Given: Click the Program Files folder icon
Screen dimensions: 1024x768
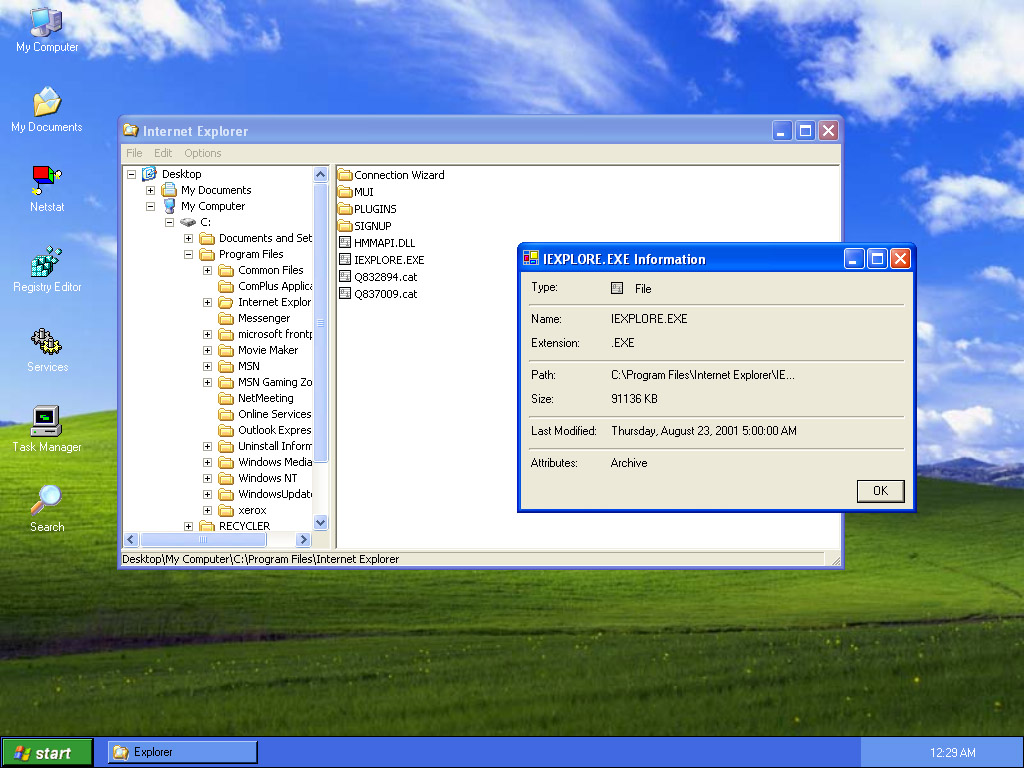Looking at the screenshot, I should point(207,254).
